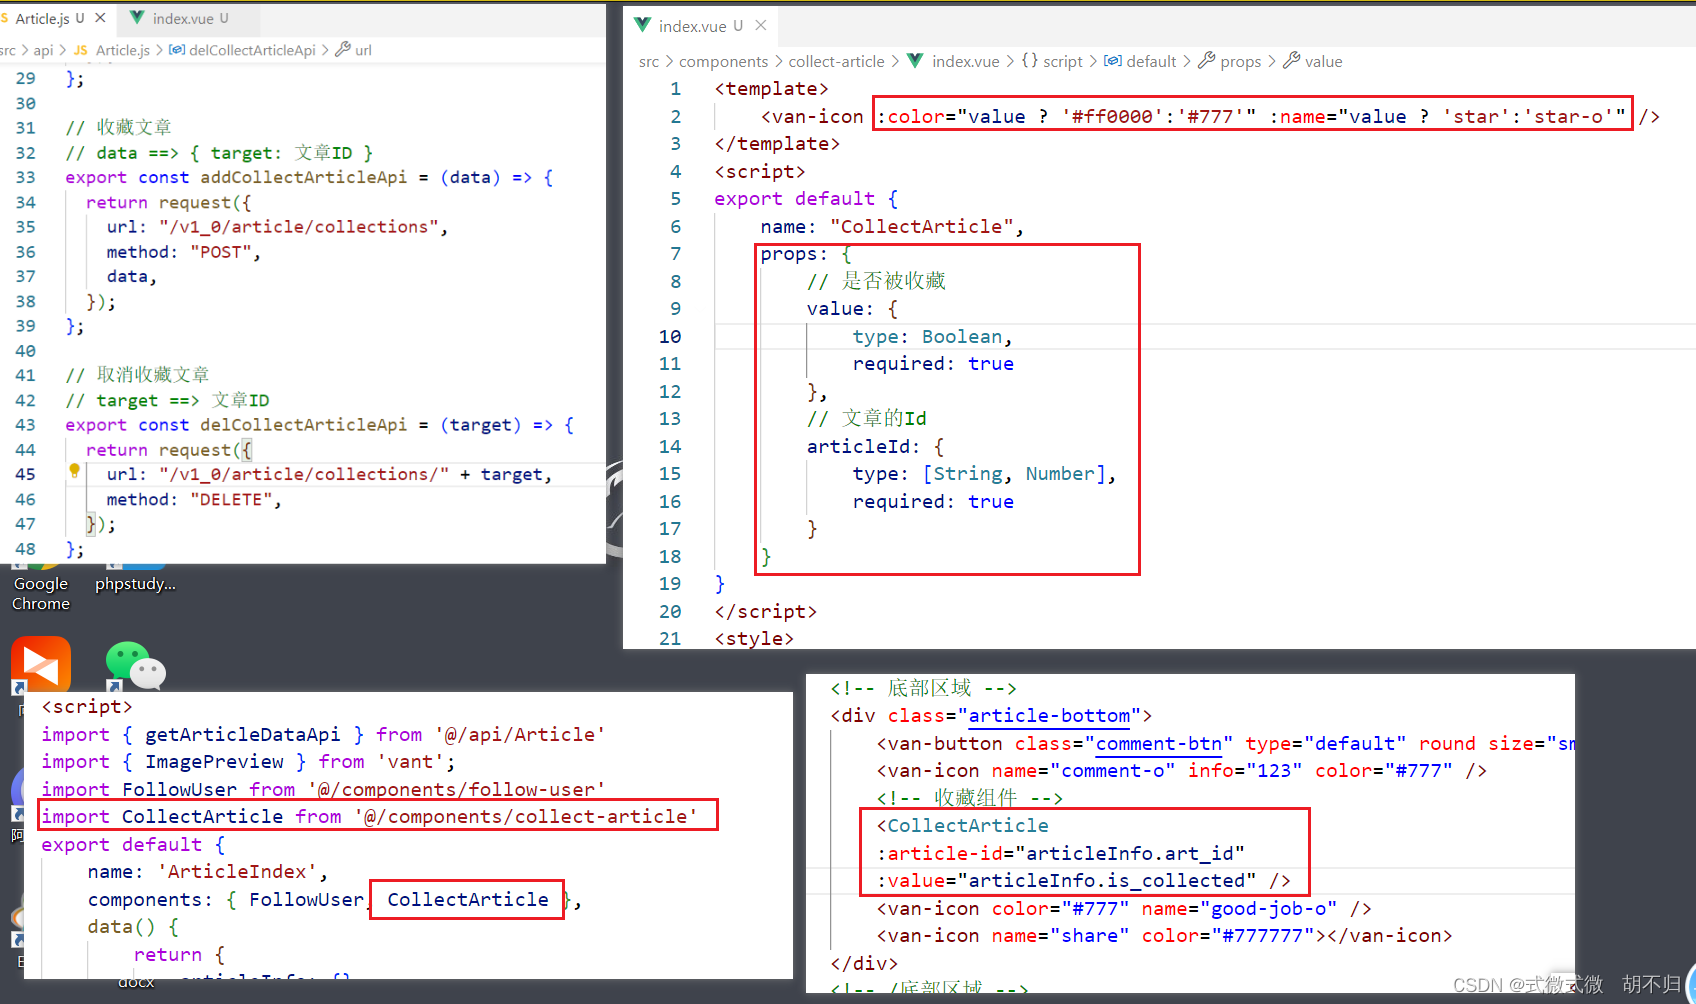
Task: Click the ImagePreview import from vant
Action: point(214,762)
